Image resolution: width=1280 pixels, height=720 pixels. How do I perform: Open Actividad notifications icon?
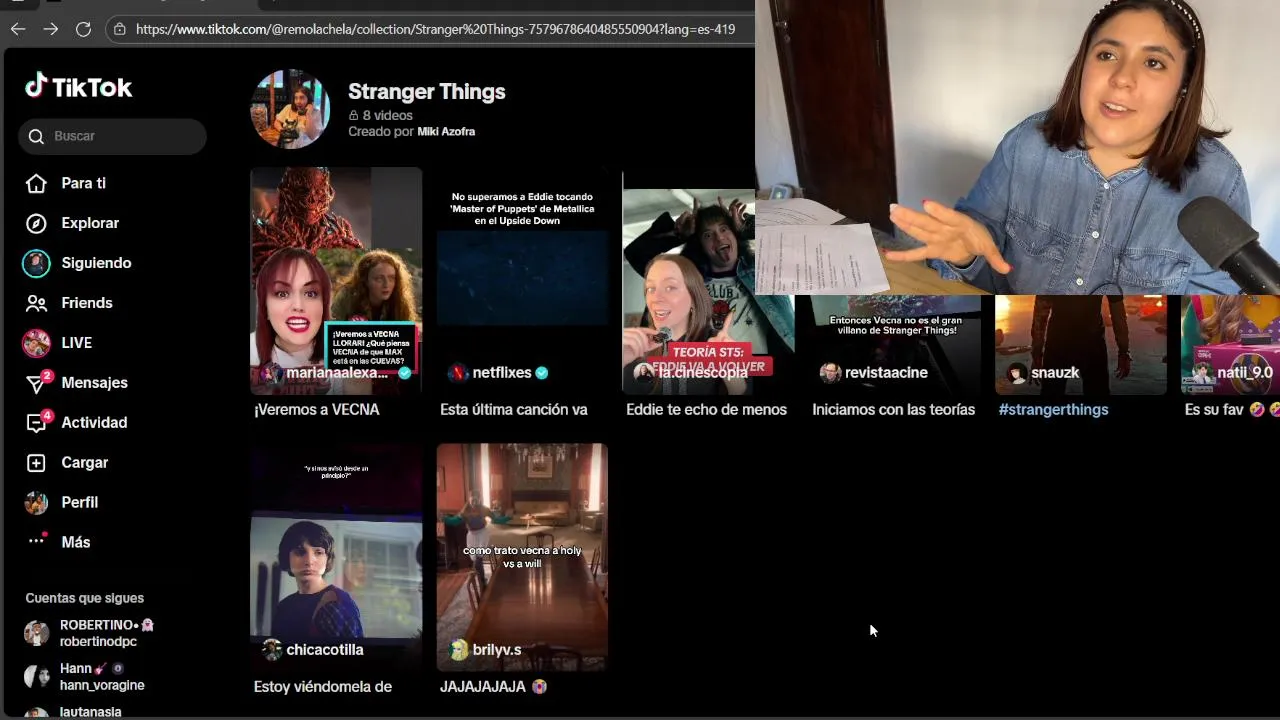click(37, 423)
